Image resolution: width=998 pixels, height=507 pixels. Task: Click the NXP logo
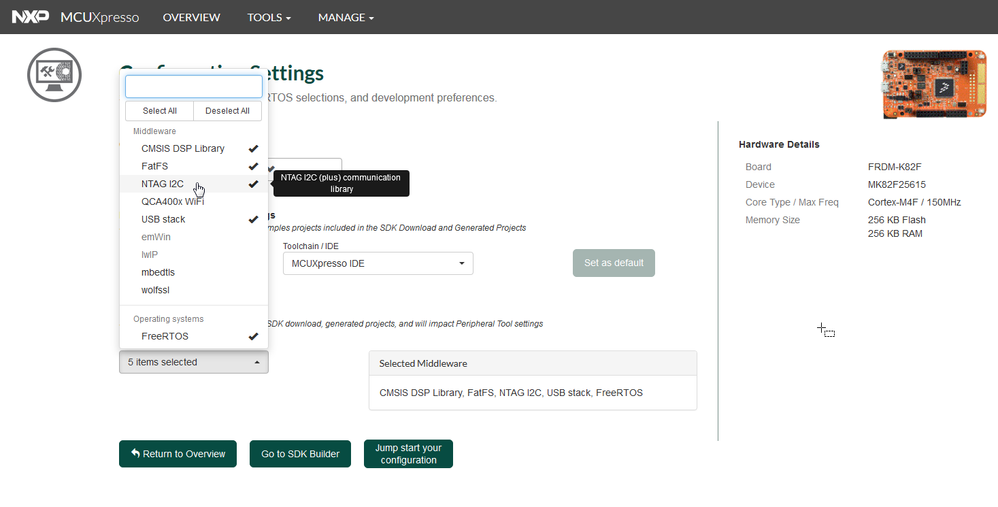click(x=30, y=17)
